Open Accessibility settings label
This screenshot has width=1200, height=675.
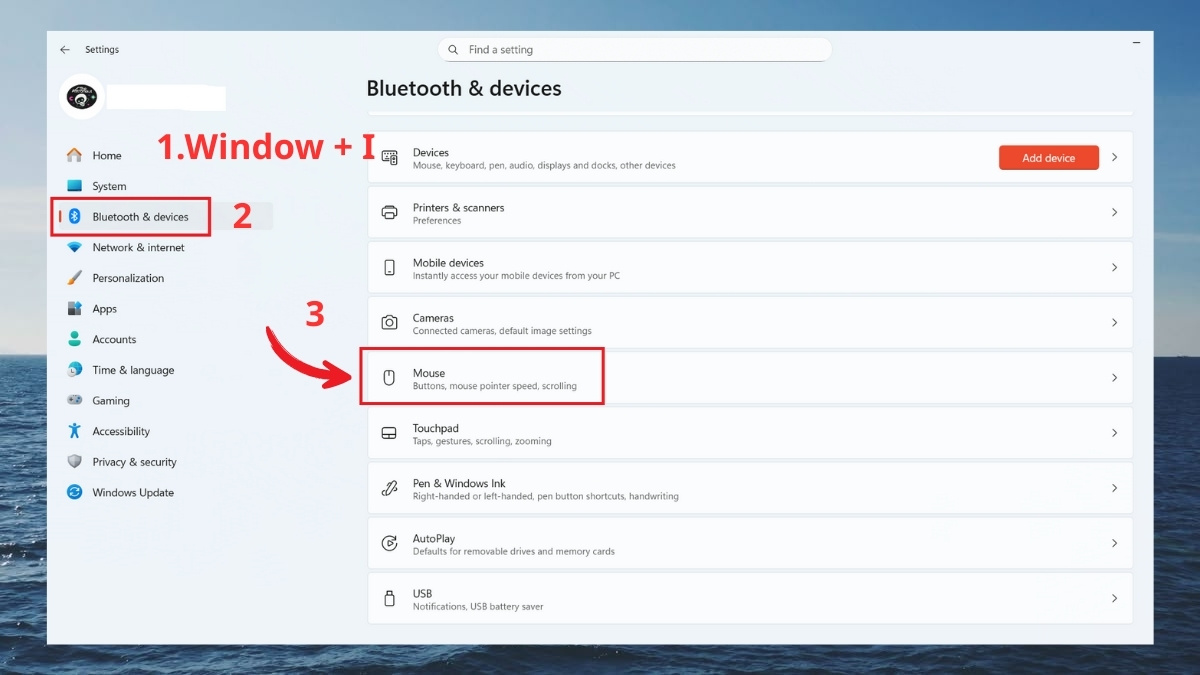coord(121,431)
